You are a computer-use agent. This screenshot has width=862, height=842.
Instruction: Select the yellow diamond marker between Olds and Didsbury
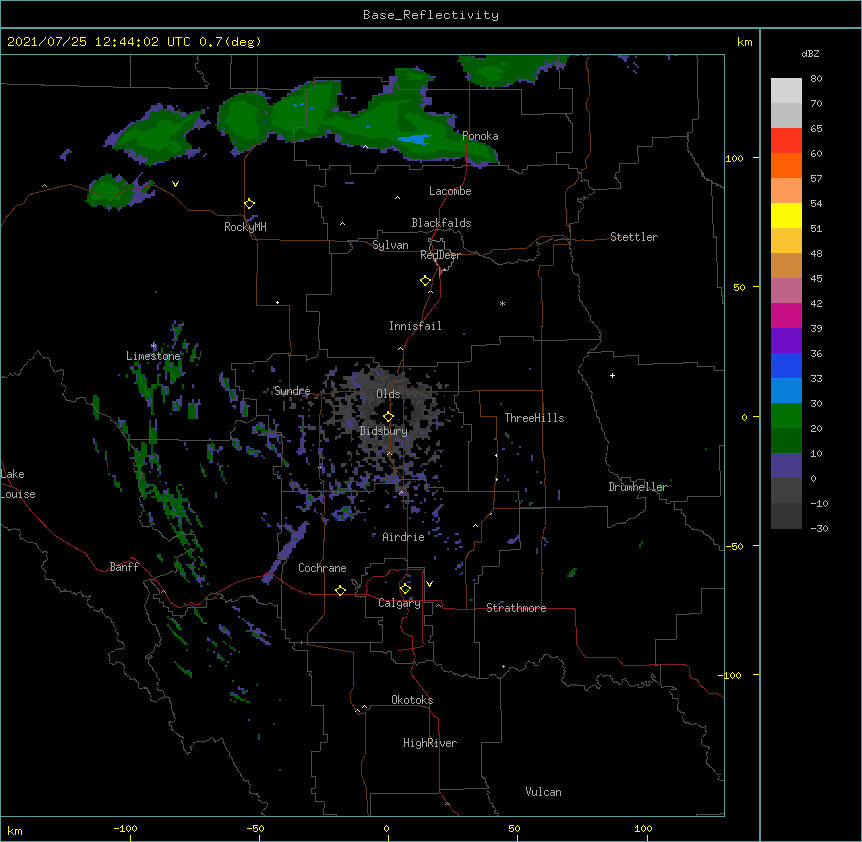coord(388,417)
